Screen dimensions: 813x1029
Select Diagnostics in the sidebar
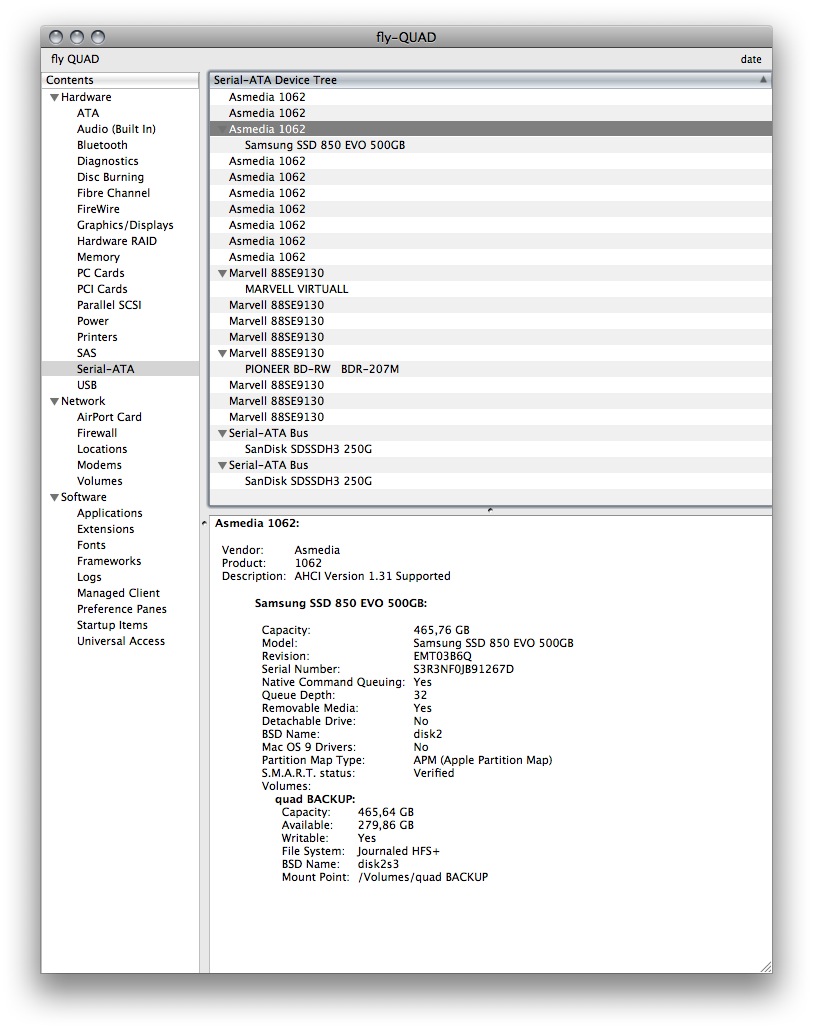tap(108, 161)
